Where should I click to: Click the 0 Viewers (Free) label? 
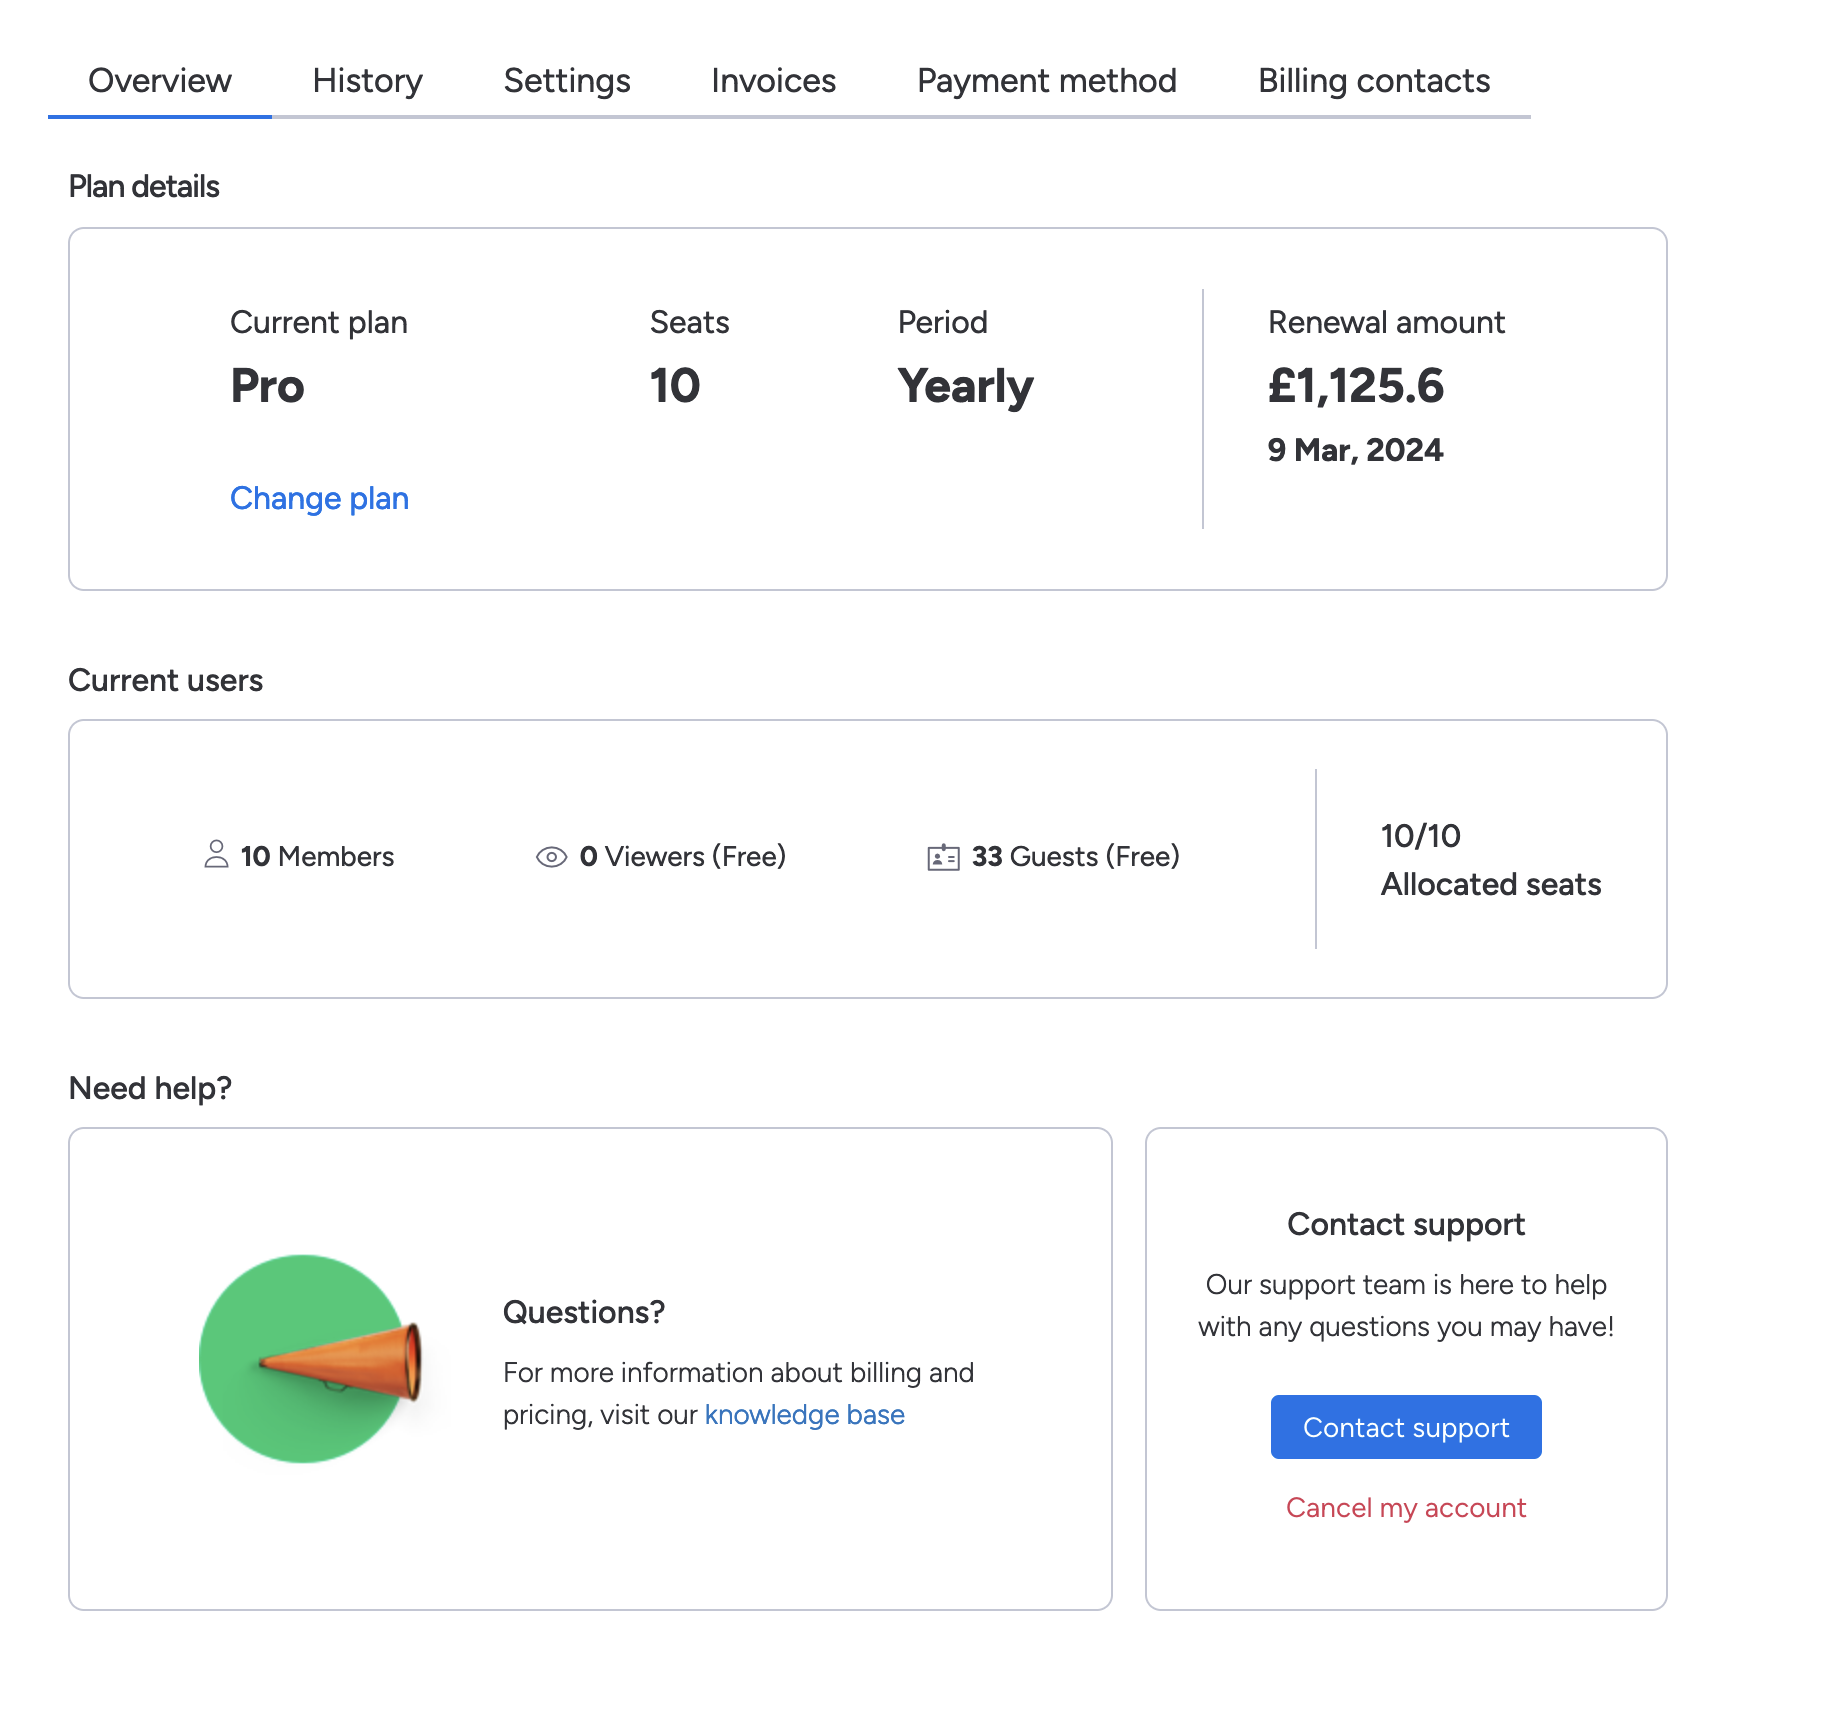(x=682, y=857)
